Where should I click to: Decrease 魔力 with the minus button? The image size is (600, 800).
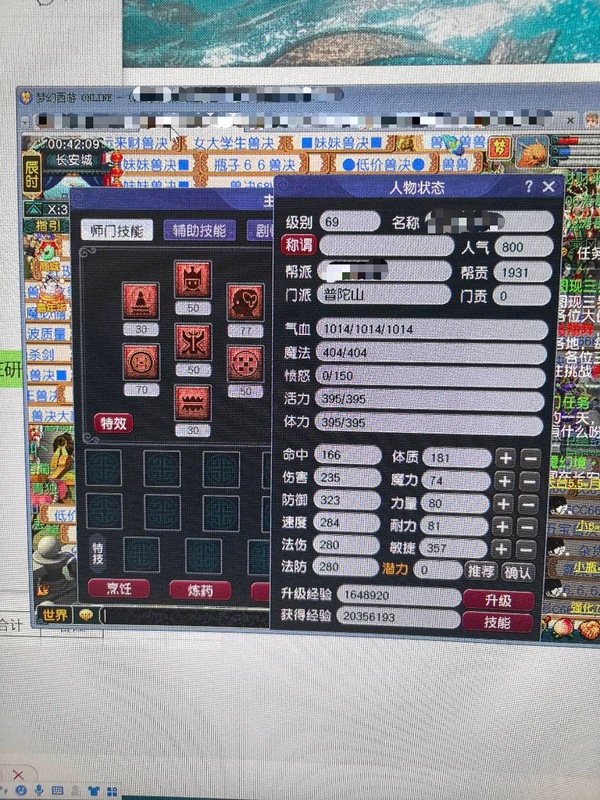pos(530,482)
